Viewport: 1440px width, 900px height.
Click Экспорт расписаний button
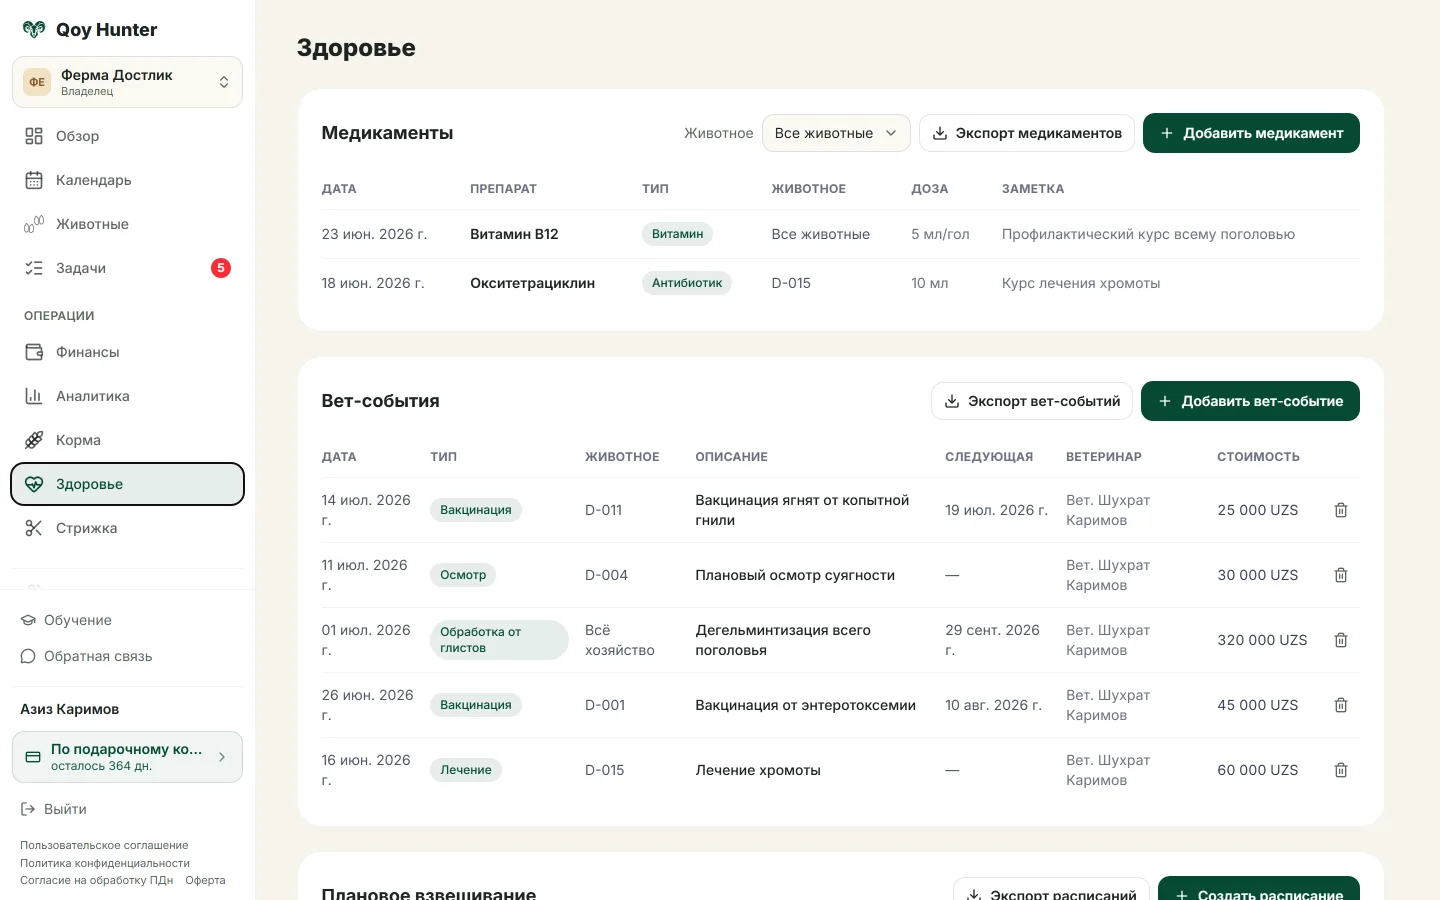[1051, 890]
